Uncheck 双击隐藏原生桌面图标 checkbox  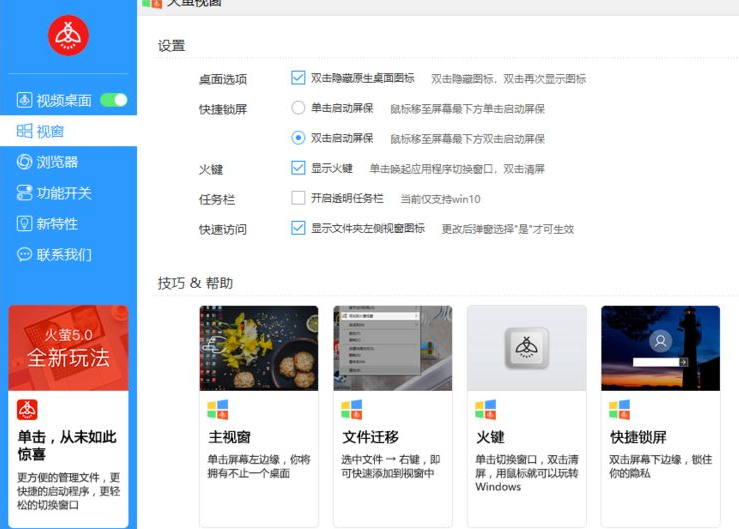pos(298,78)
